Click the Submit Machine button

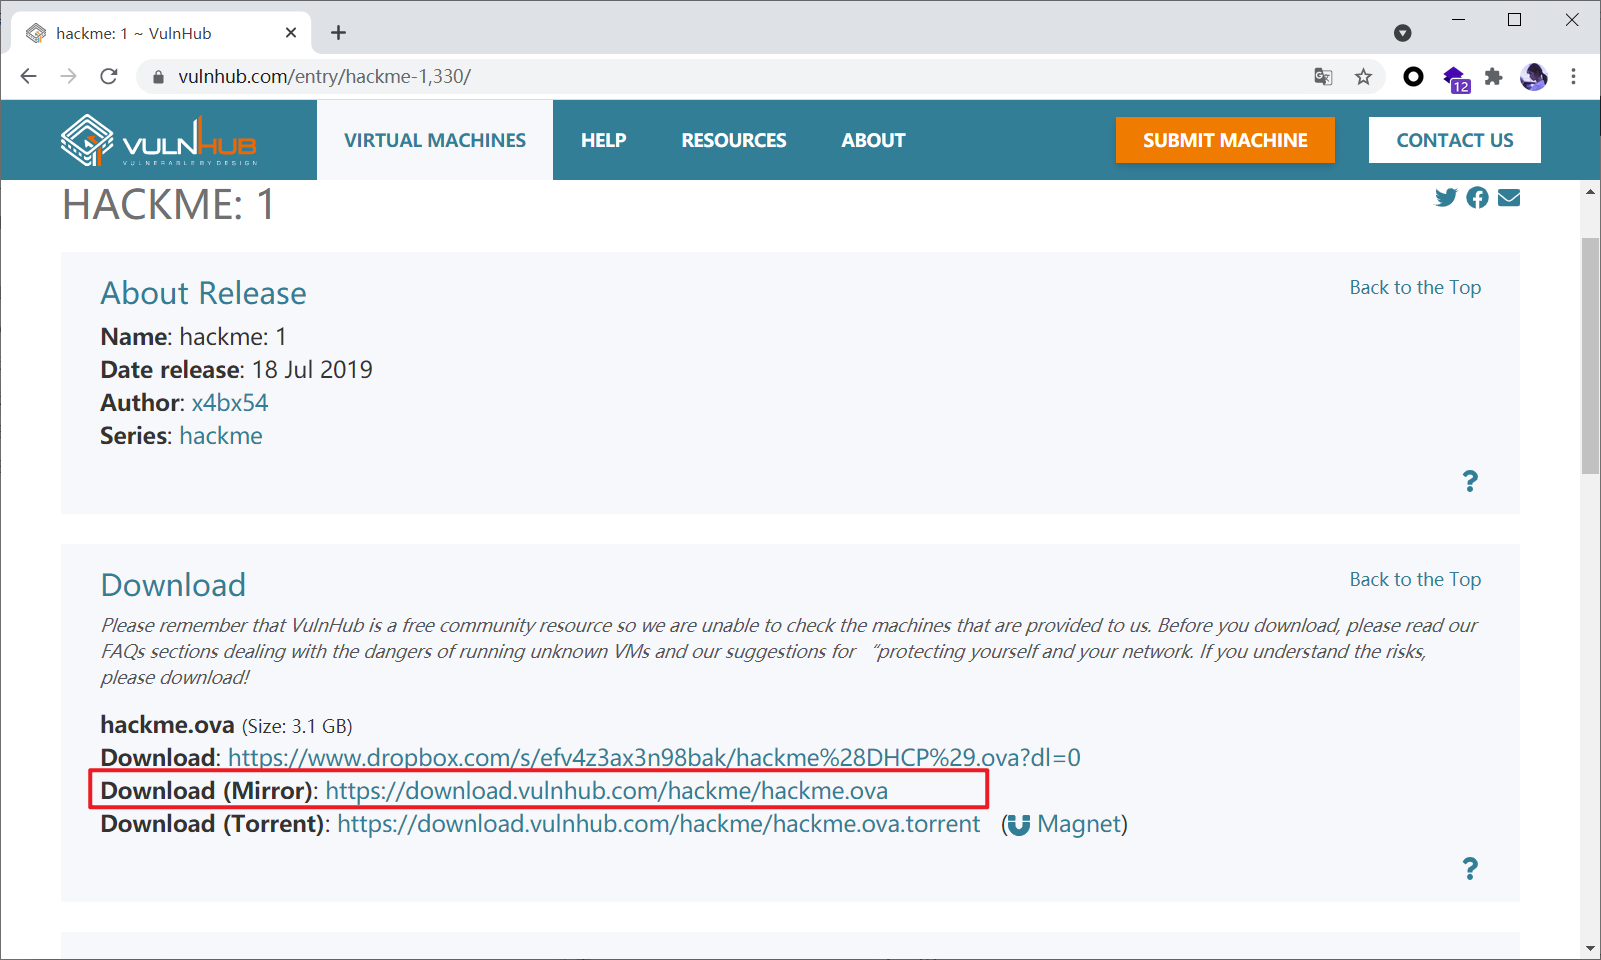tap(1225, 140)
